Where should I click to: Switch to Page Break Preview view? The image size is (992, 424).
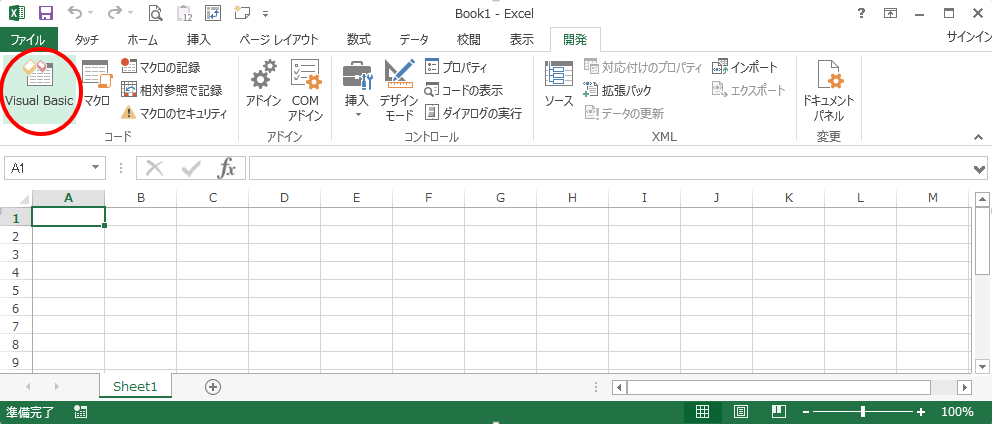pyautogui.click(x=778, y=412)
